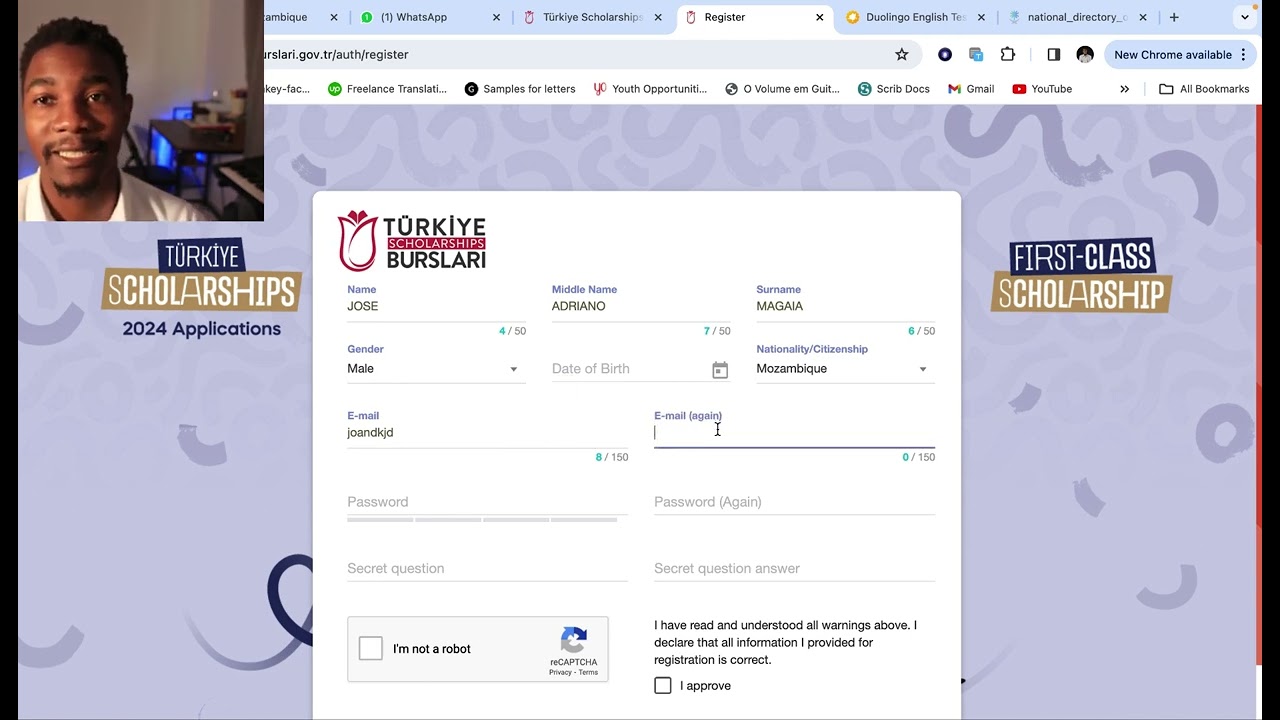Switch to the Türkiye Scholarships tab
Screen dimensions: 1280x720
click(x=592, y=17)
